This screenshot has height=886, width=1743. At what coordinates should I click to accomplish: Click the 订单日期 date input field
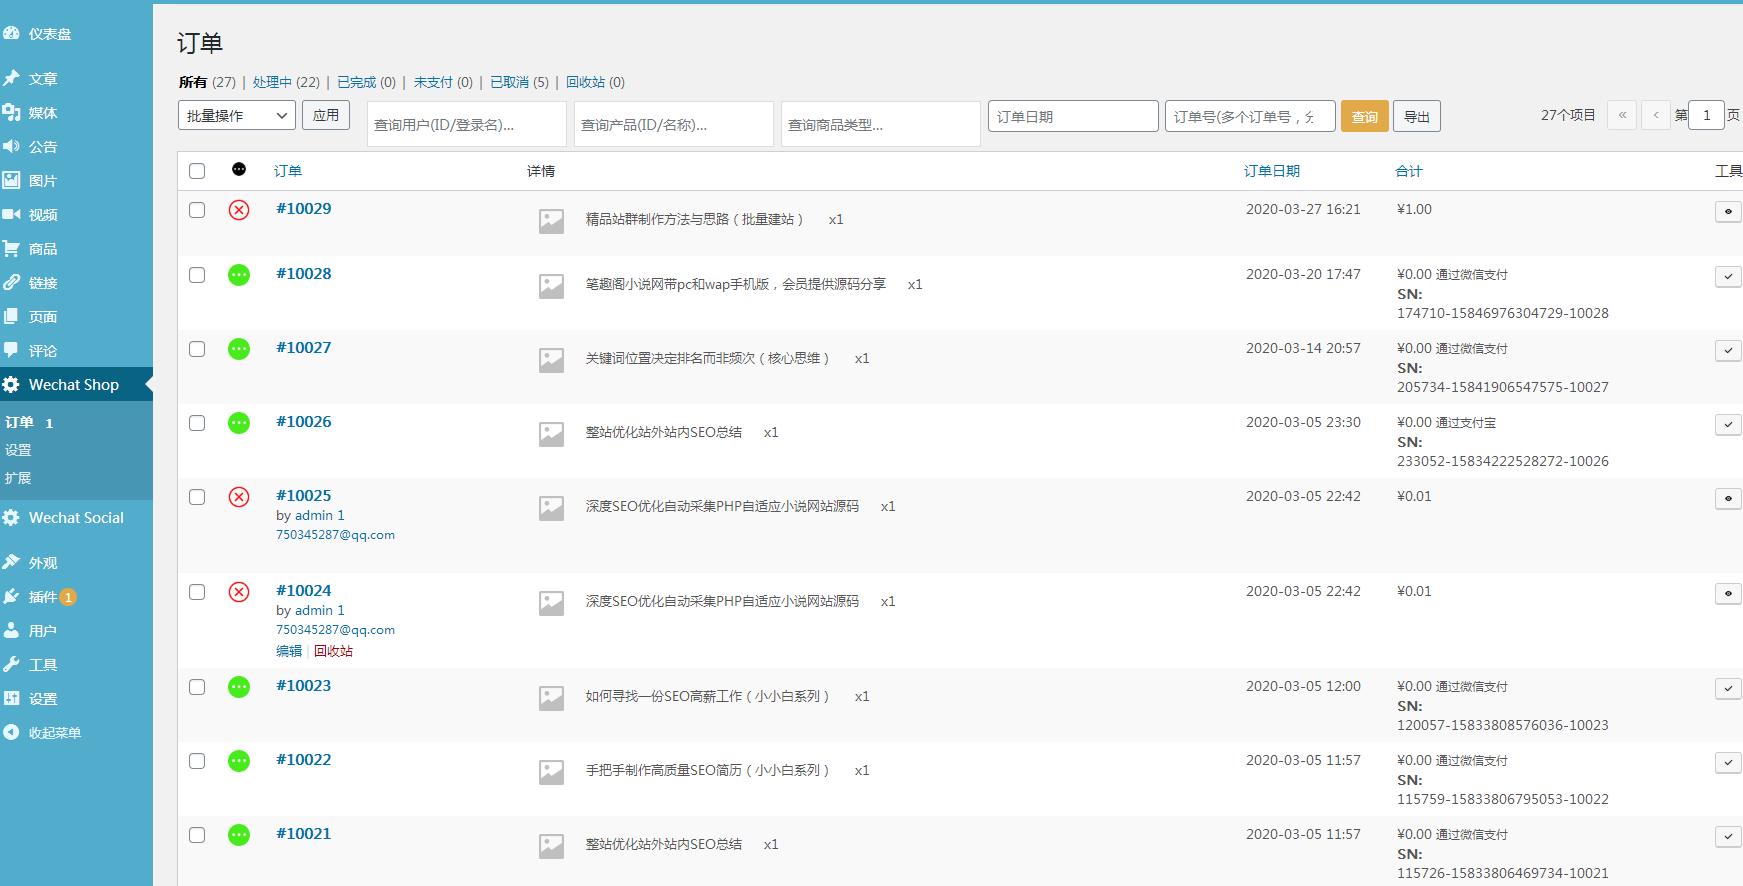click(1073, 116)
